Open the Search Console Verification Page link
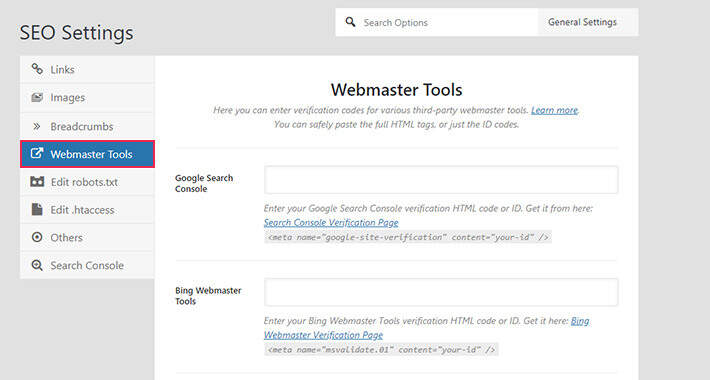 click(331, 222)
